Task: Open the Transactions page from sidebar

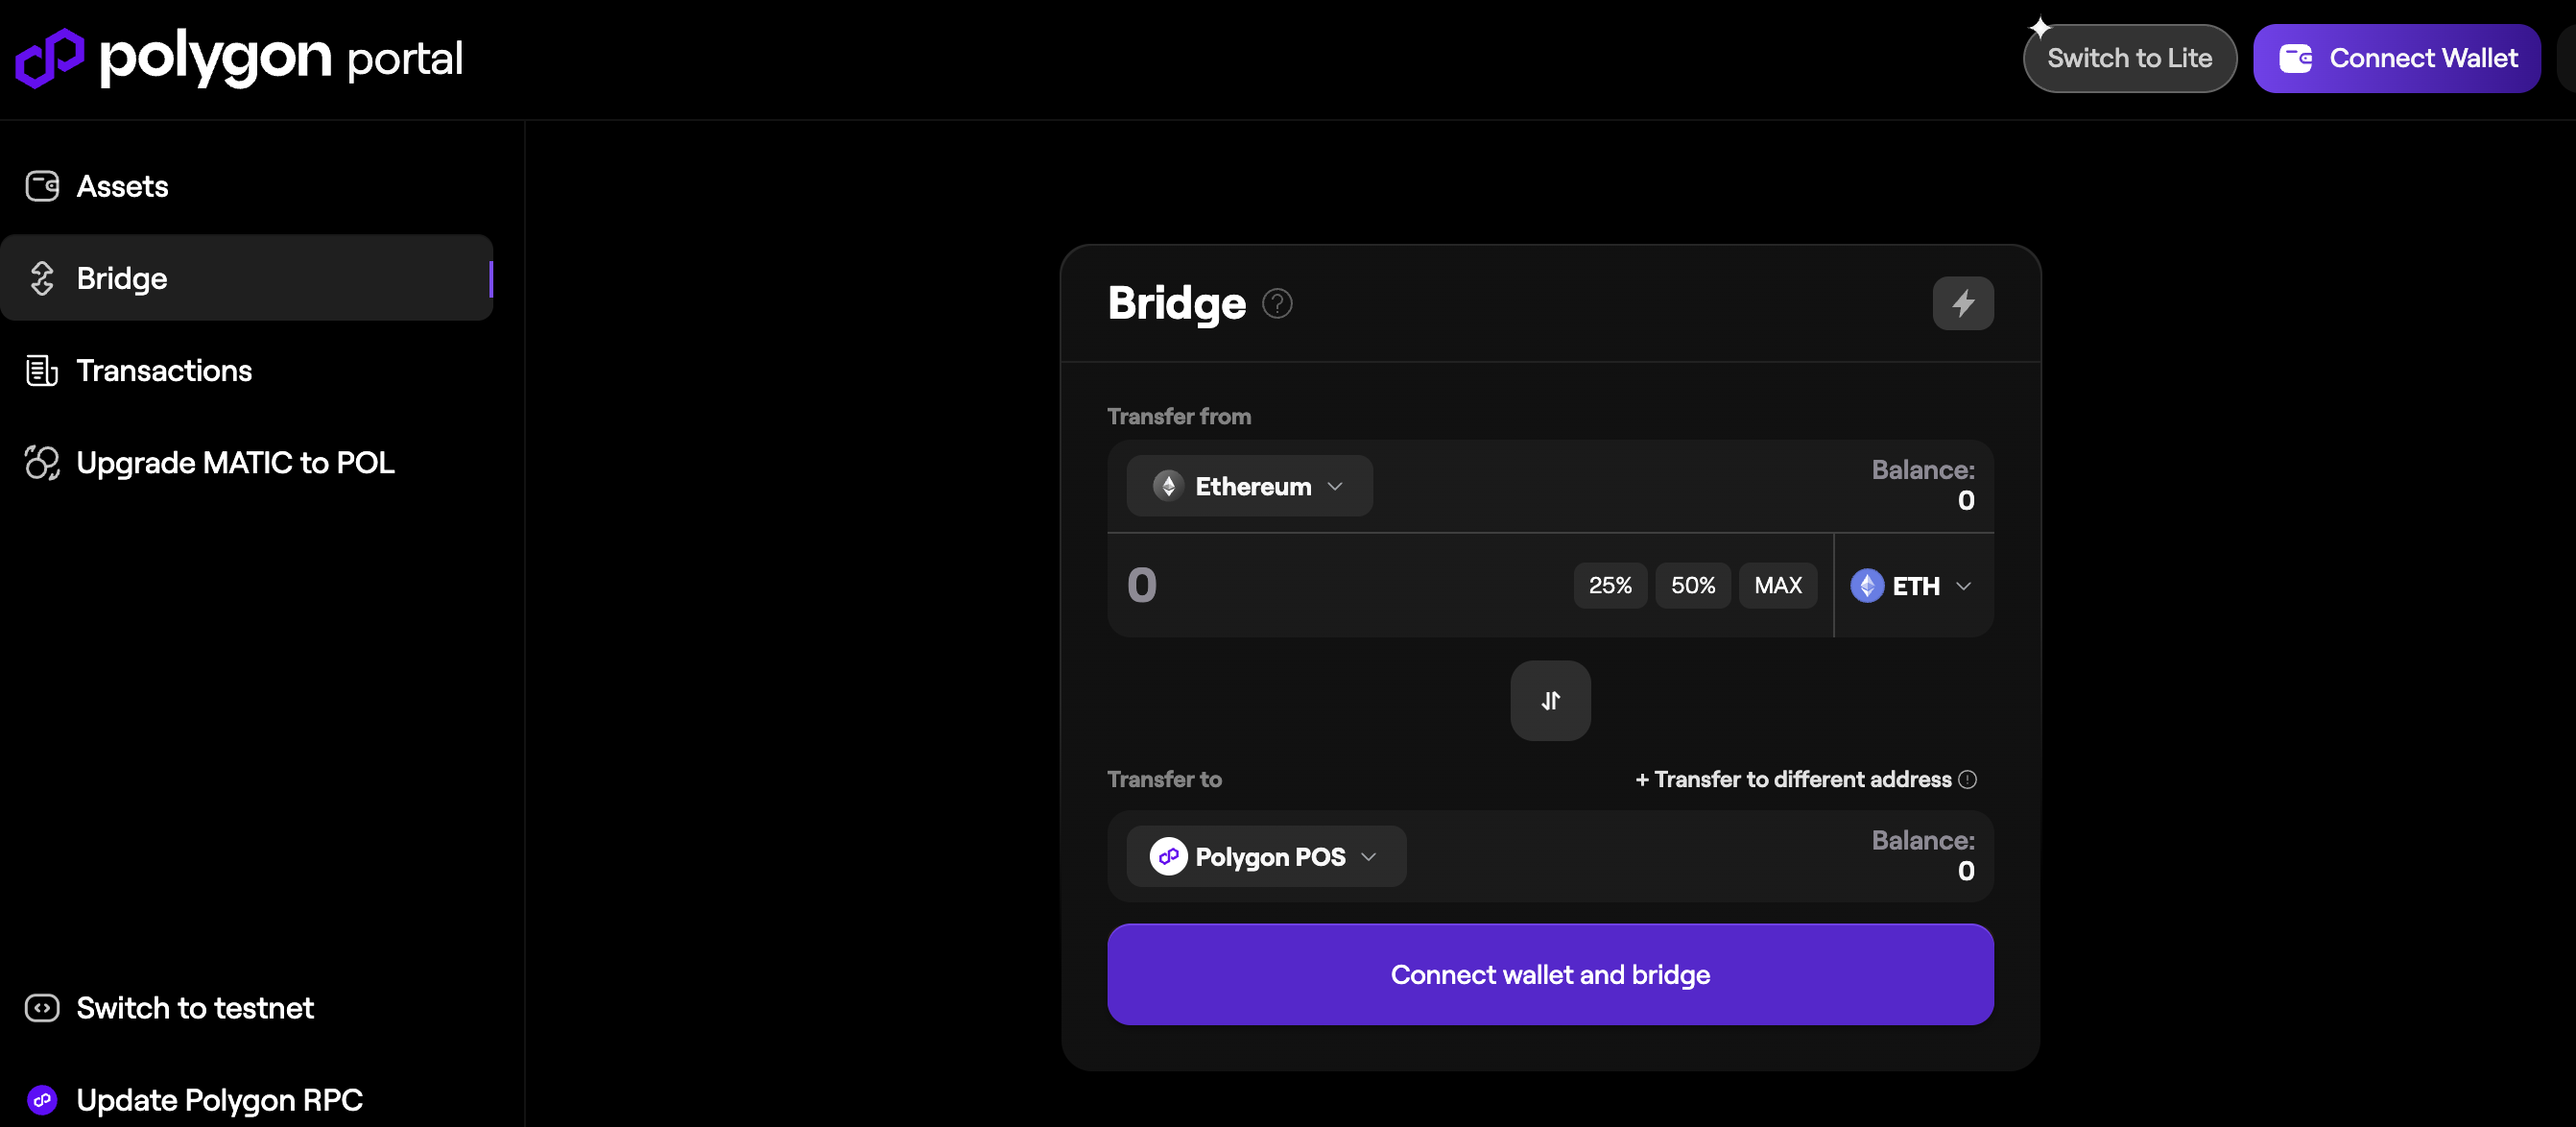Action: tap(164, 371)
